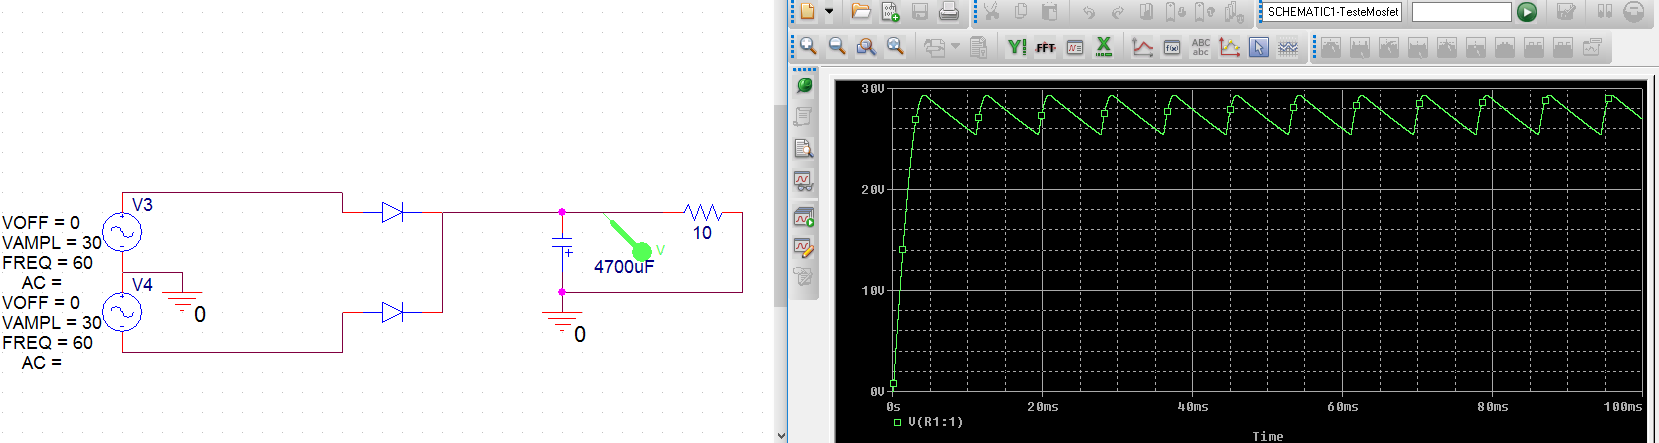This screenshot has height=443, width=1659.
Task: Open a file with the folder icon
Action: (x=860, y=12)
